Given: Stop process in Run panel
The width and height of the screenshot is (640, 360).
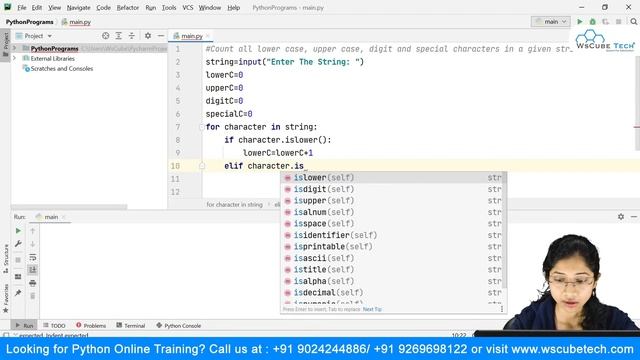Looking at the screenshot, I should (x=18, y=260).
